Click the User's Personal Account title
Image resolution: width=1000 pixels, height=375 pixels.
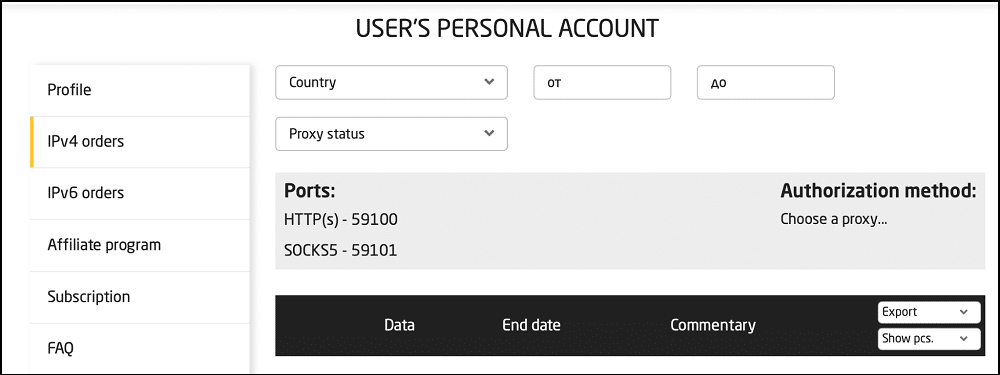pos(507,29)
